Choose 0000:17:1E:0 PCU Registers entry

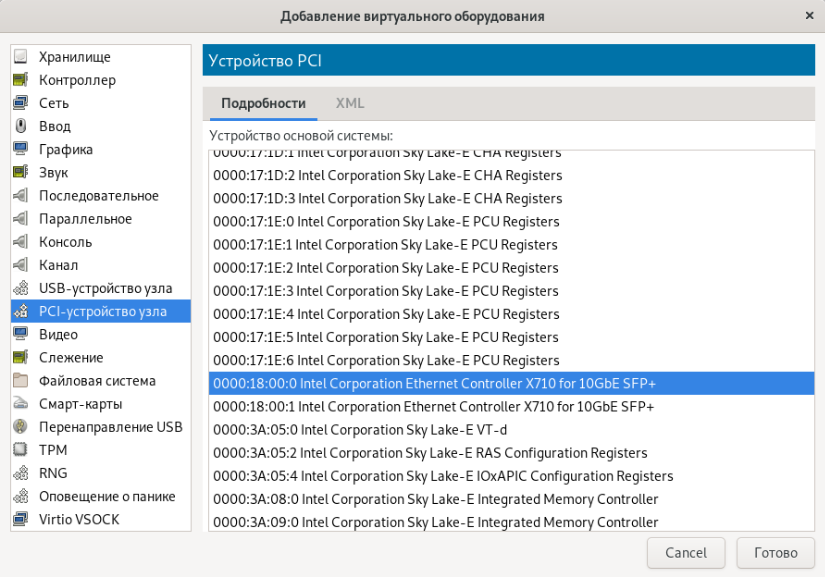coord(386,222)
